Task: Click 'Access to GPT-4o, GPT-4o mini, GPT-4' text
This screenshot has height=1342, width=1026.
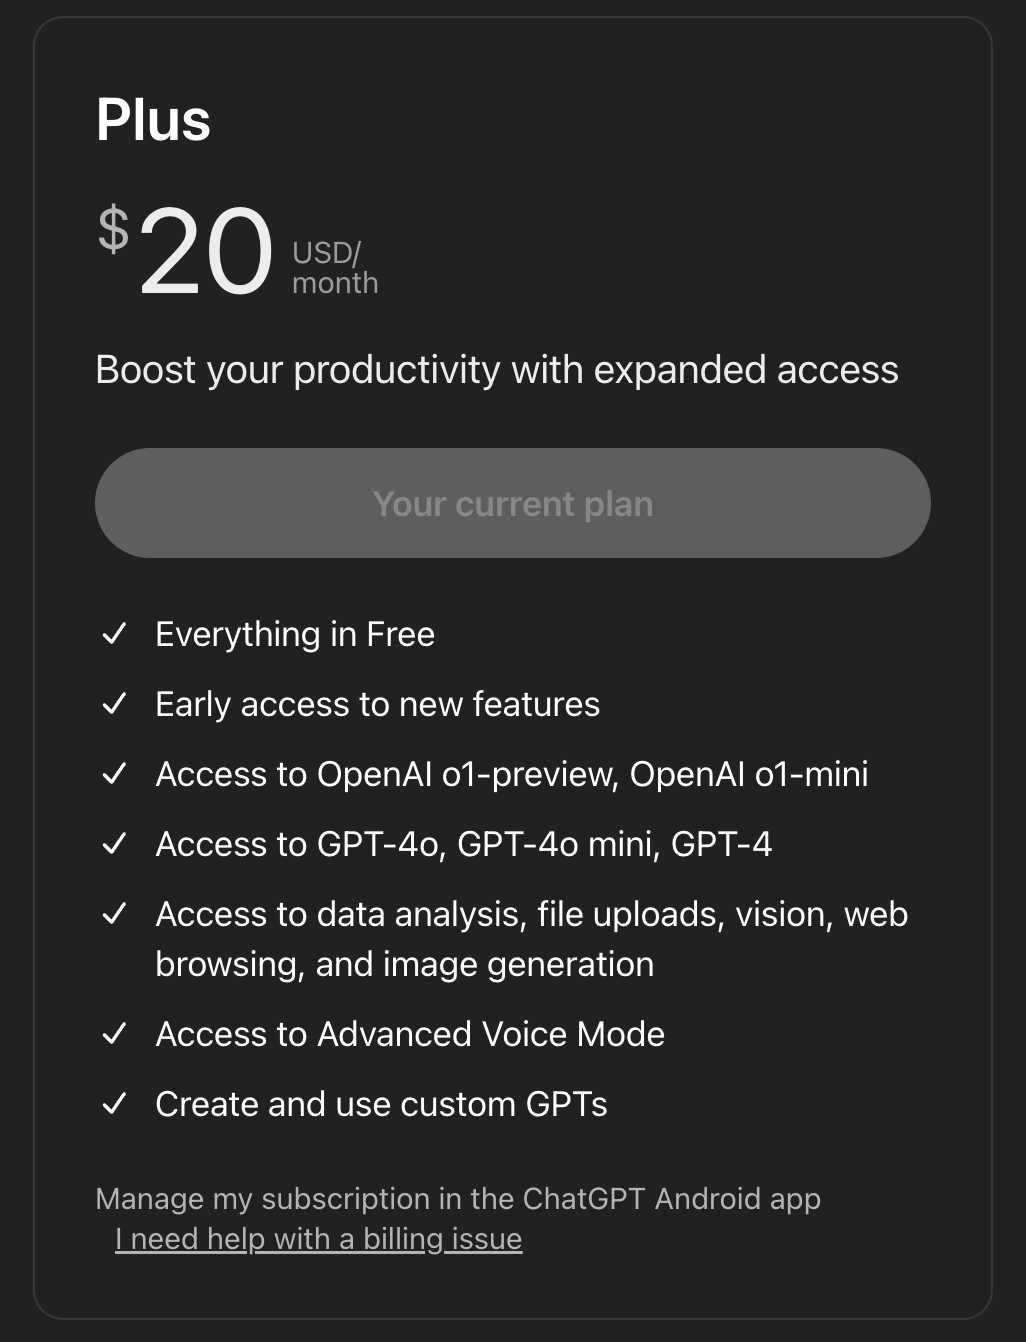Action: 464,844
